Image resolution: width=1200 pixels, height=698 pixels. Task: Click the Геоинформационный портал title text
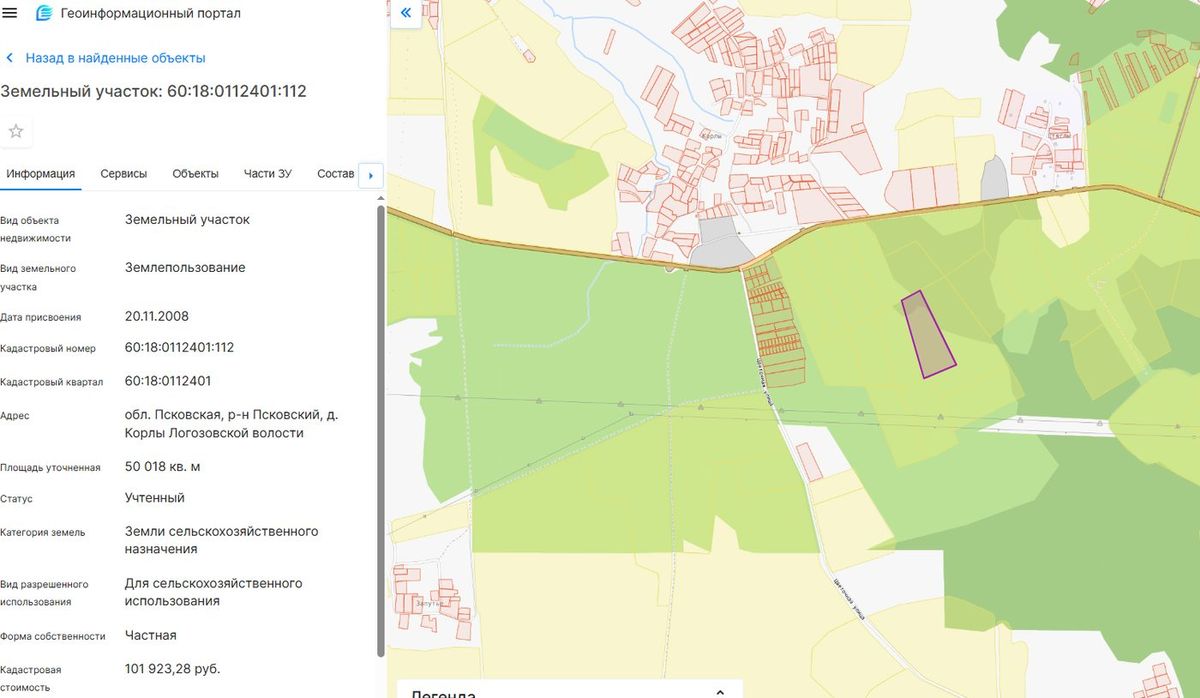[x=150, y=14]
